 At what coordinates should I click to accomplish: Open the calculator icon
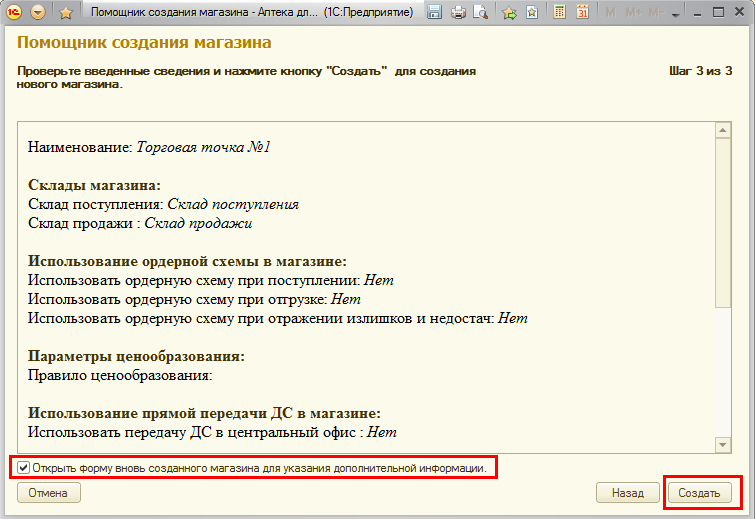coord(560,13)
